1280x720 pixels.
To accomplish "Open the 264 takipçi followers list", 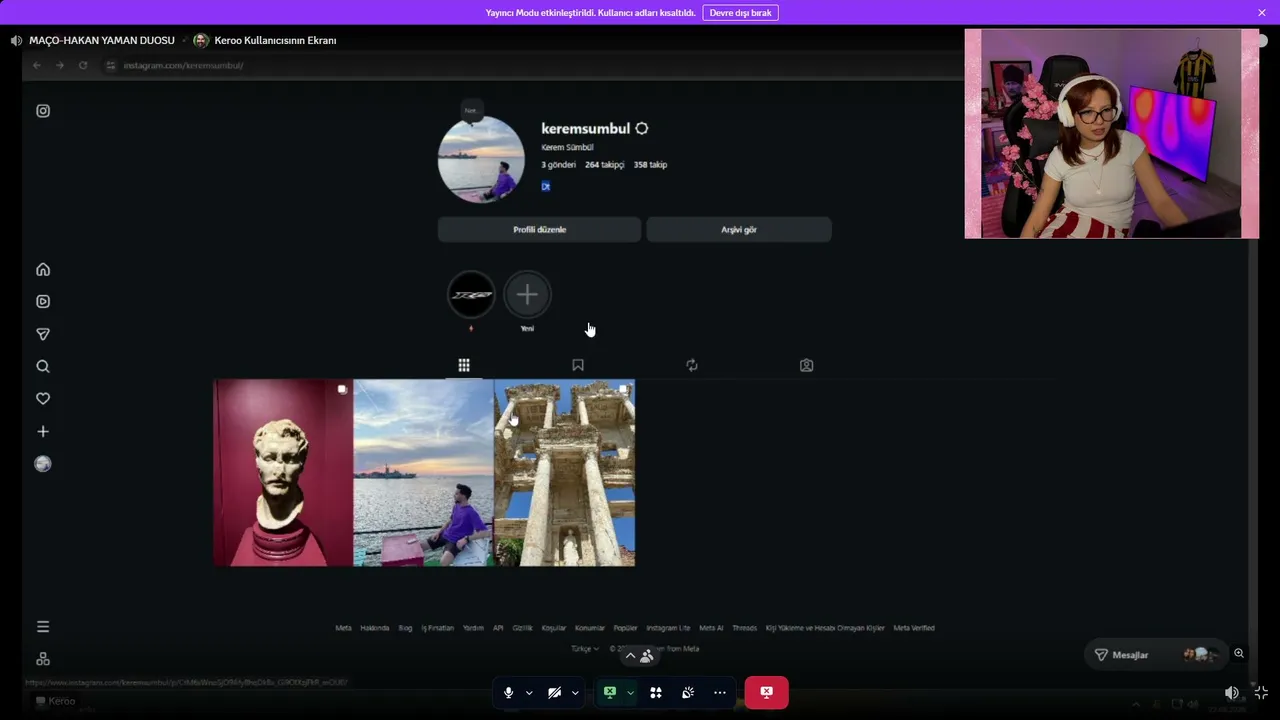I will point(605,165).
